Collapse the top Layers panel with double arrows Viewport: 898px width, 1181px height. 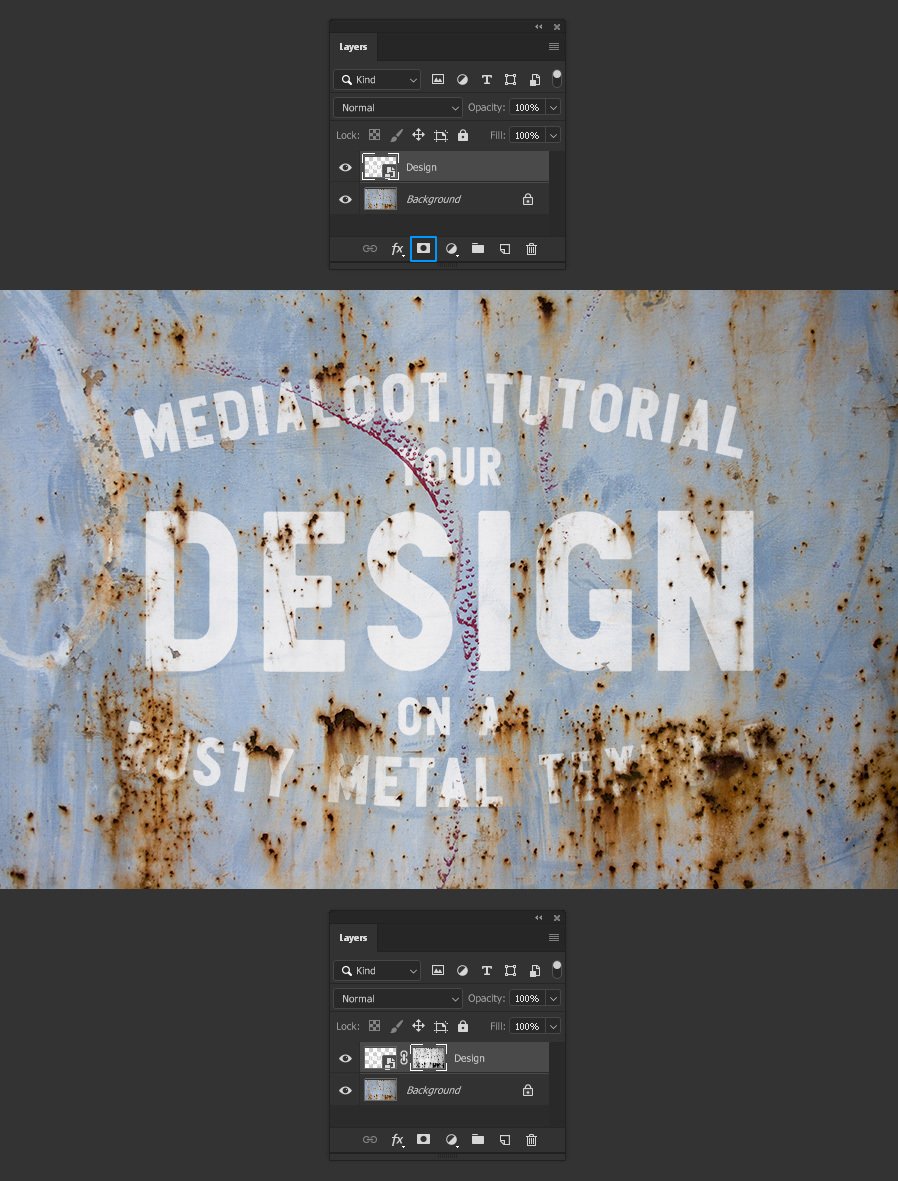pyautogui.click(x=539, y=27)
